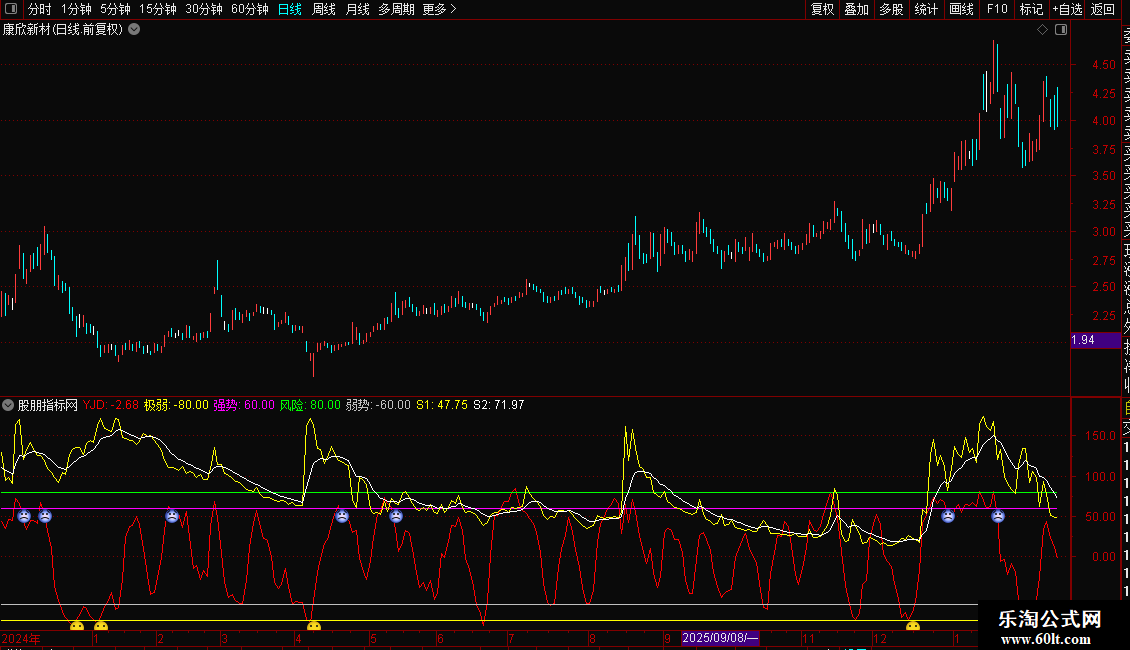Click the leftmost blue sad-face signal marker

point(24,516)
